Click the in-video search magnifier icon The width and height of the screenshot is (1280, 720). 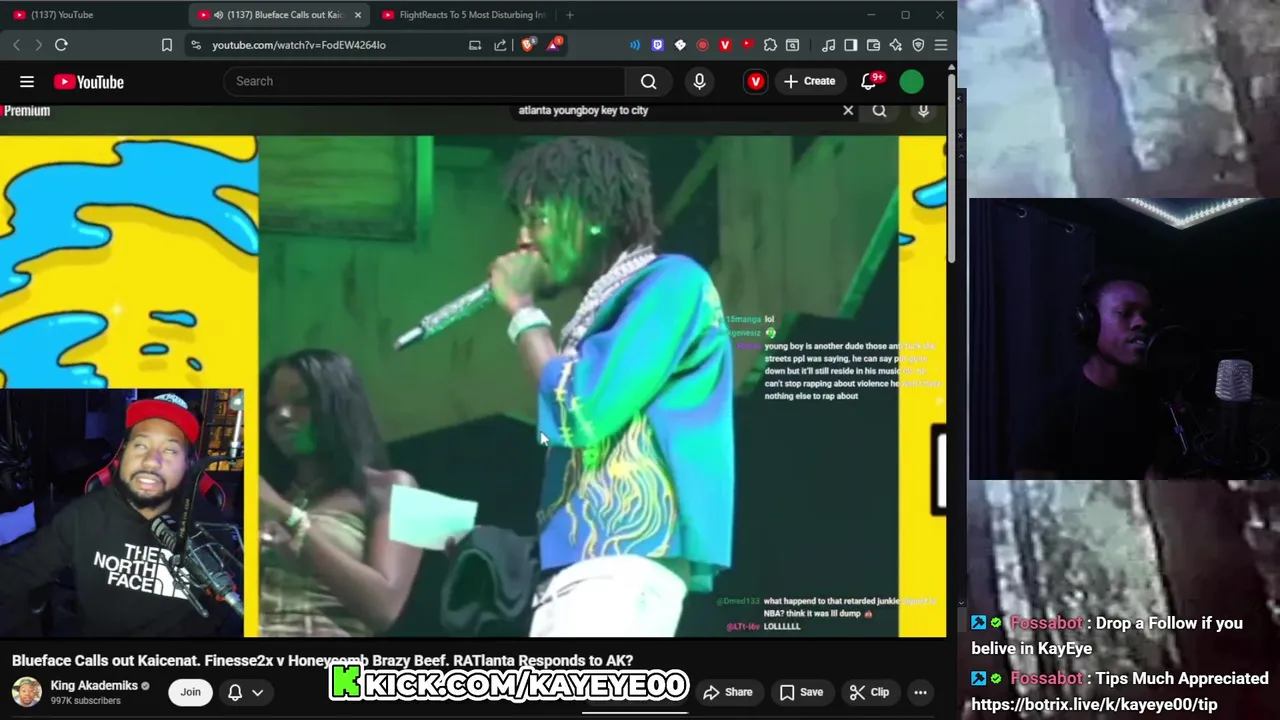(879, 111)
